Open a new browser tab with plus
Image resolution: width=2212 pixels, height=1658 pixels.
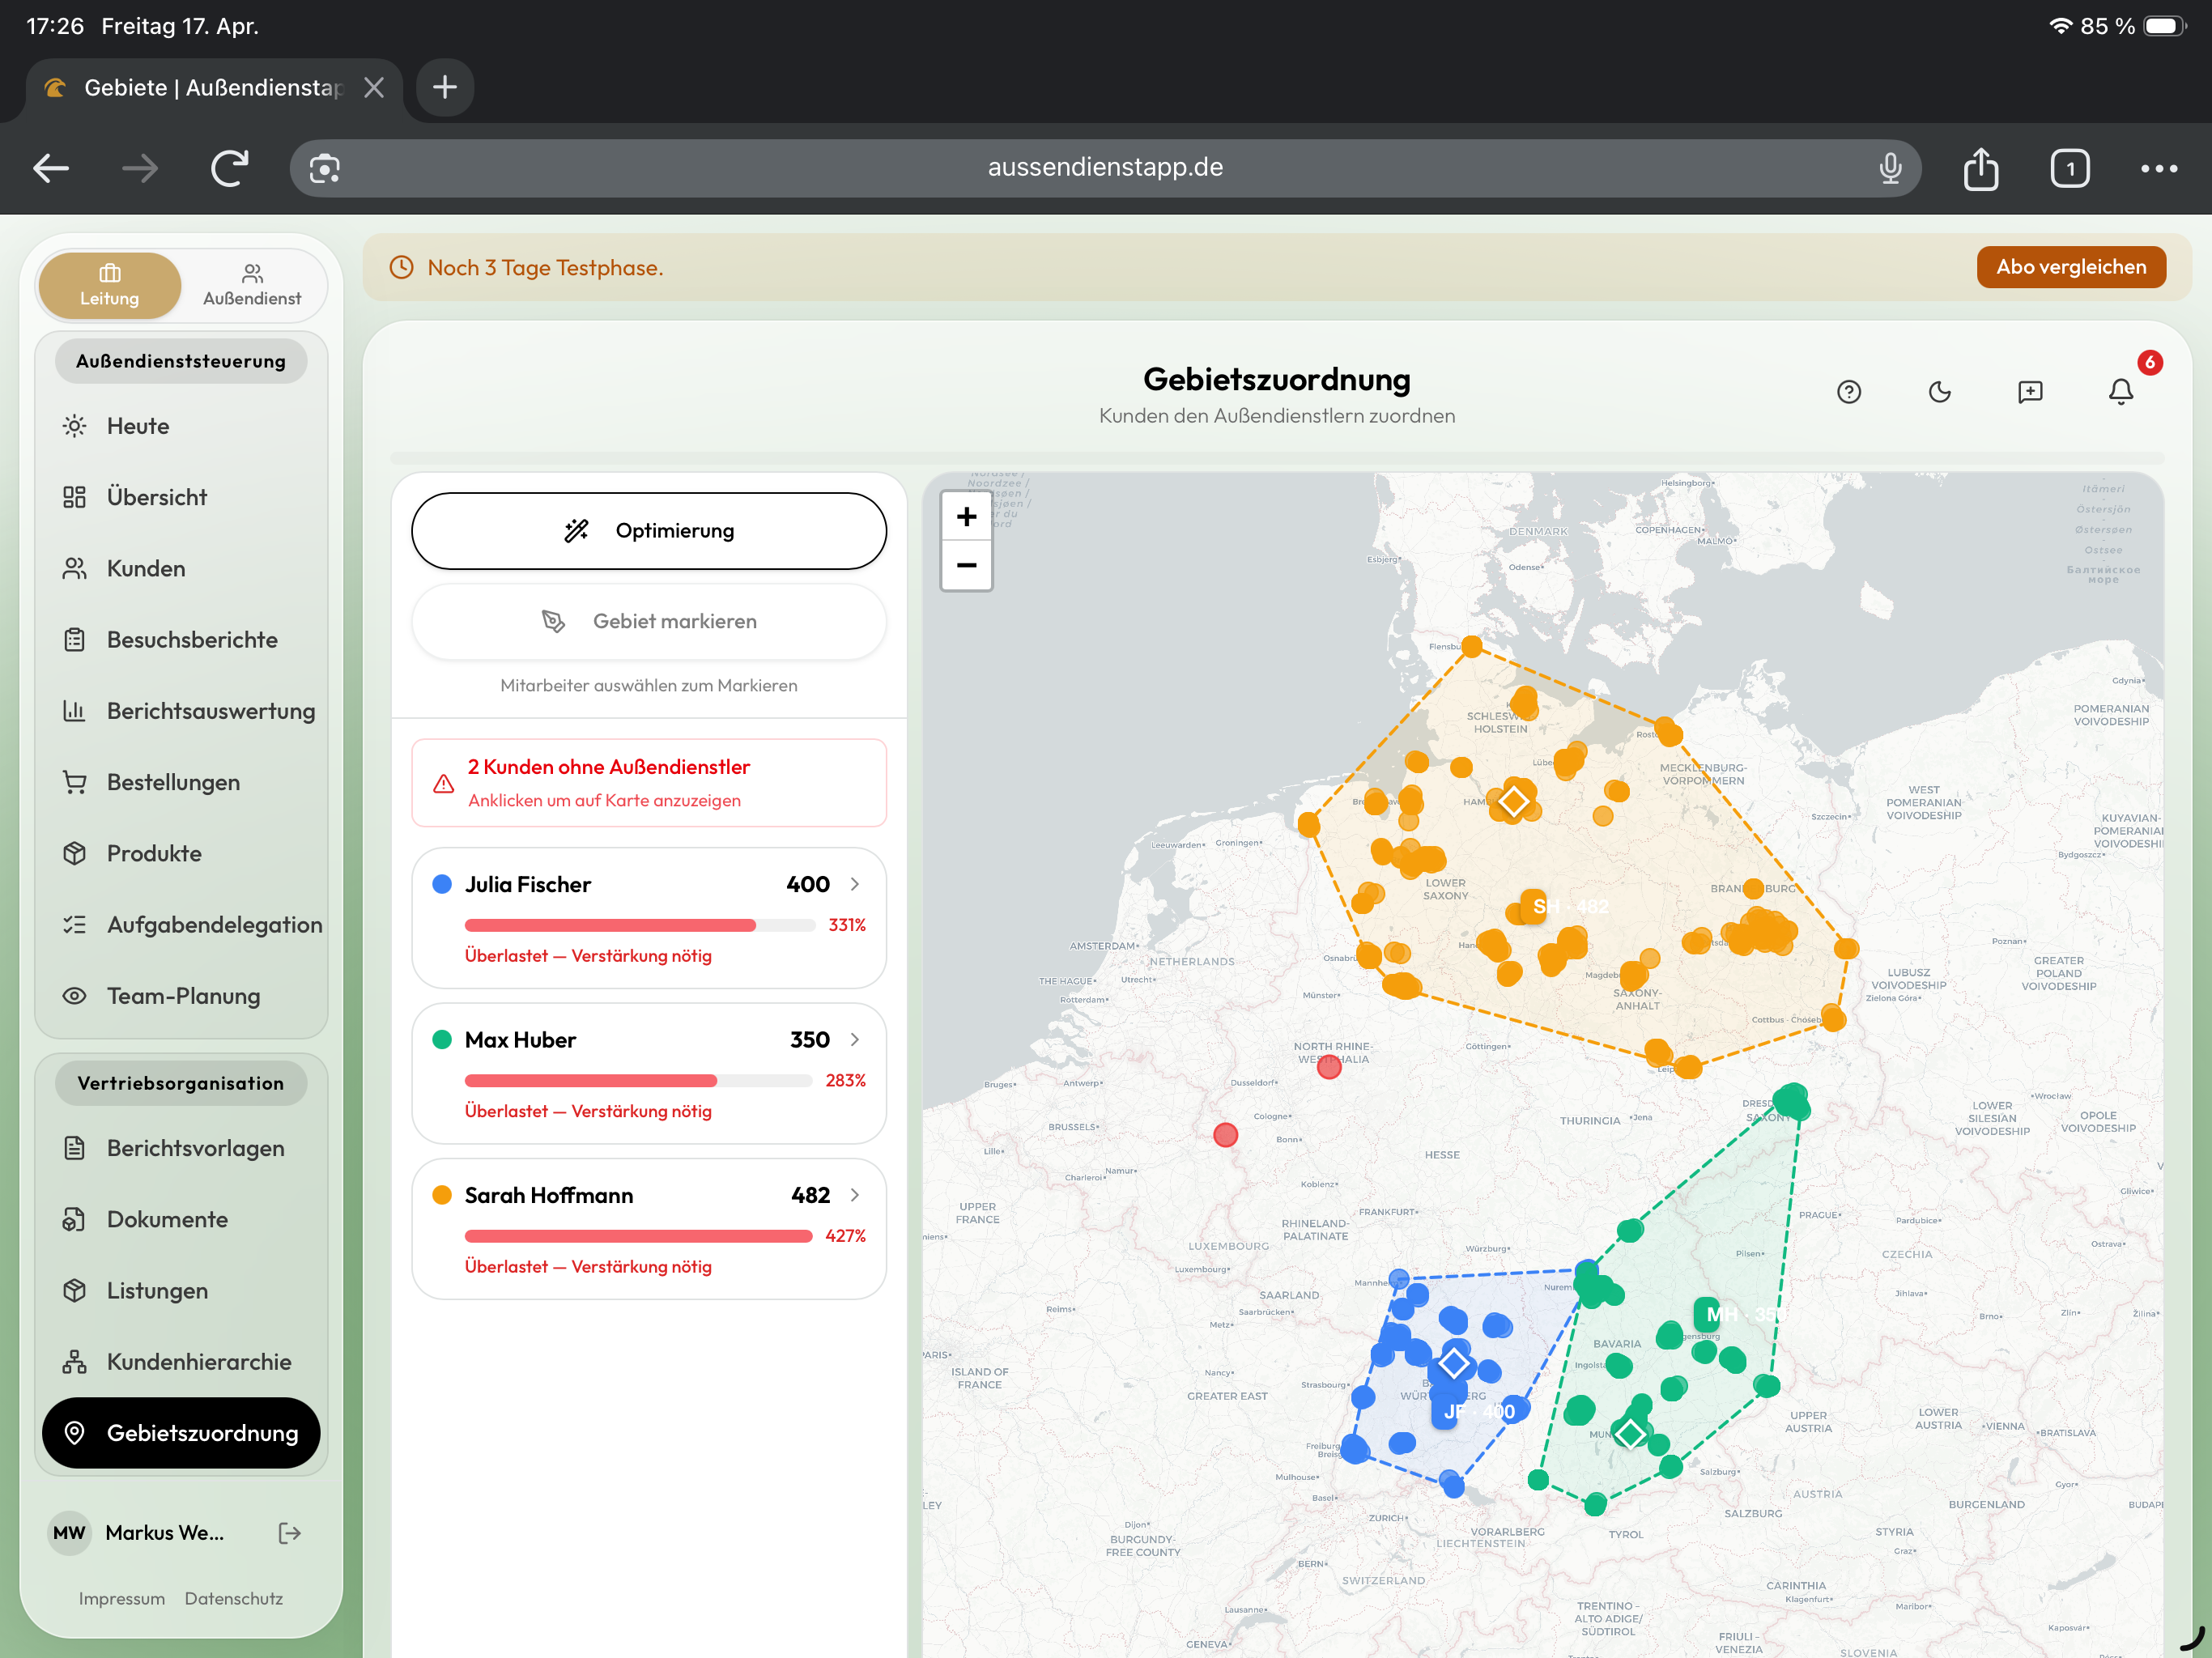[445, 87]
